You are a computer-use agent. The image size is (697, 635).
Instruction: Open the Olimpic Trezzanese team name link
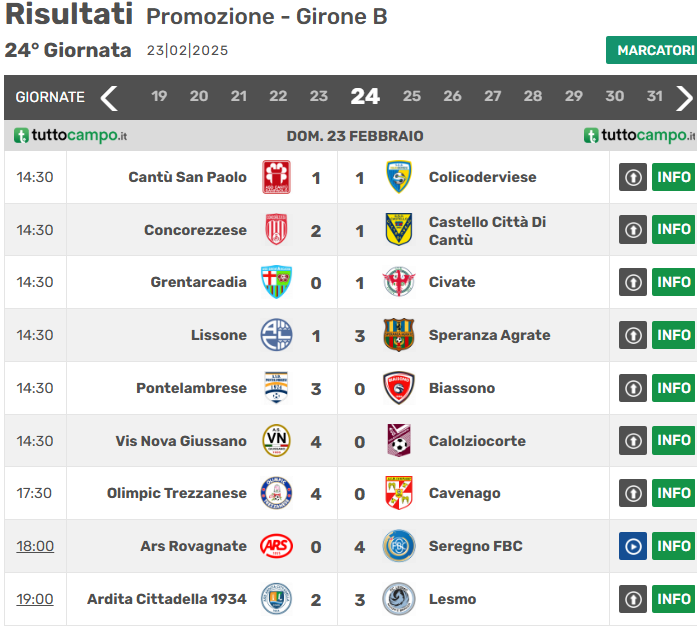pyautogui.click(x=177, y=493)
